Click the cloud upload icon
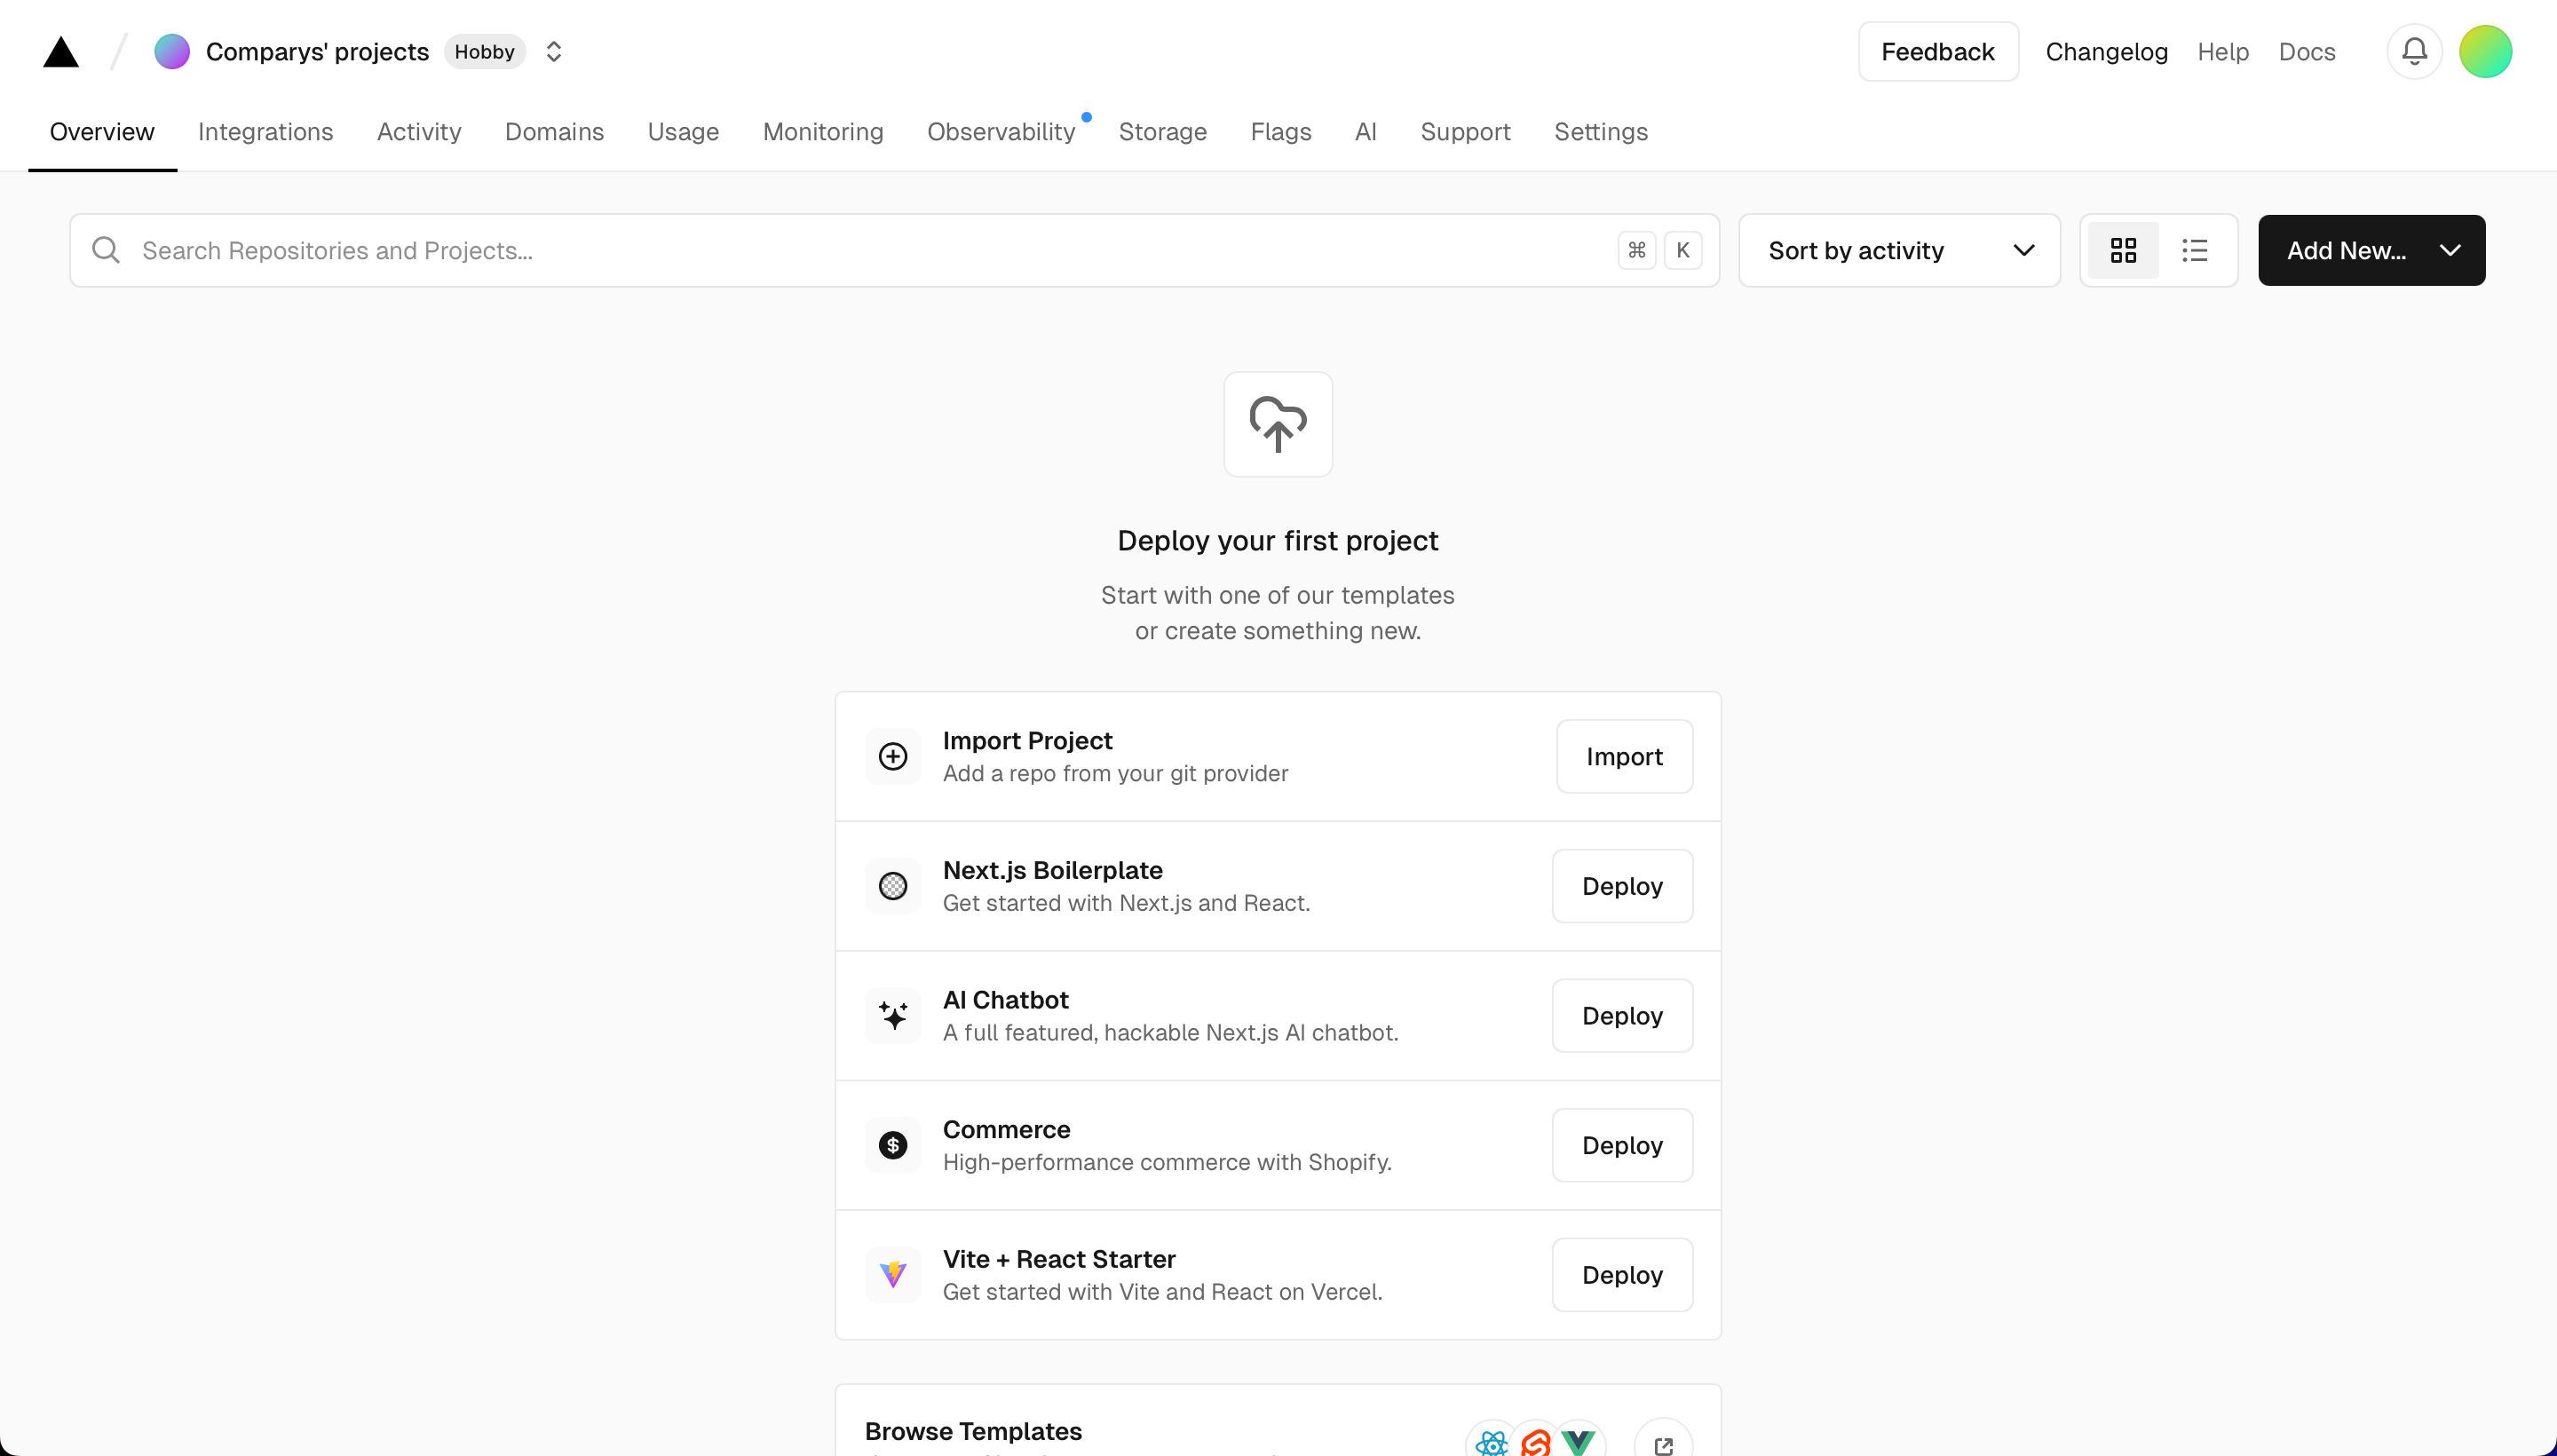 click(x=1278, y=424)
